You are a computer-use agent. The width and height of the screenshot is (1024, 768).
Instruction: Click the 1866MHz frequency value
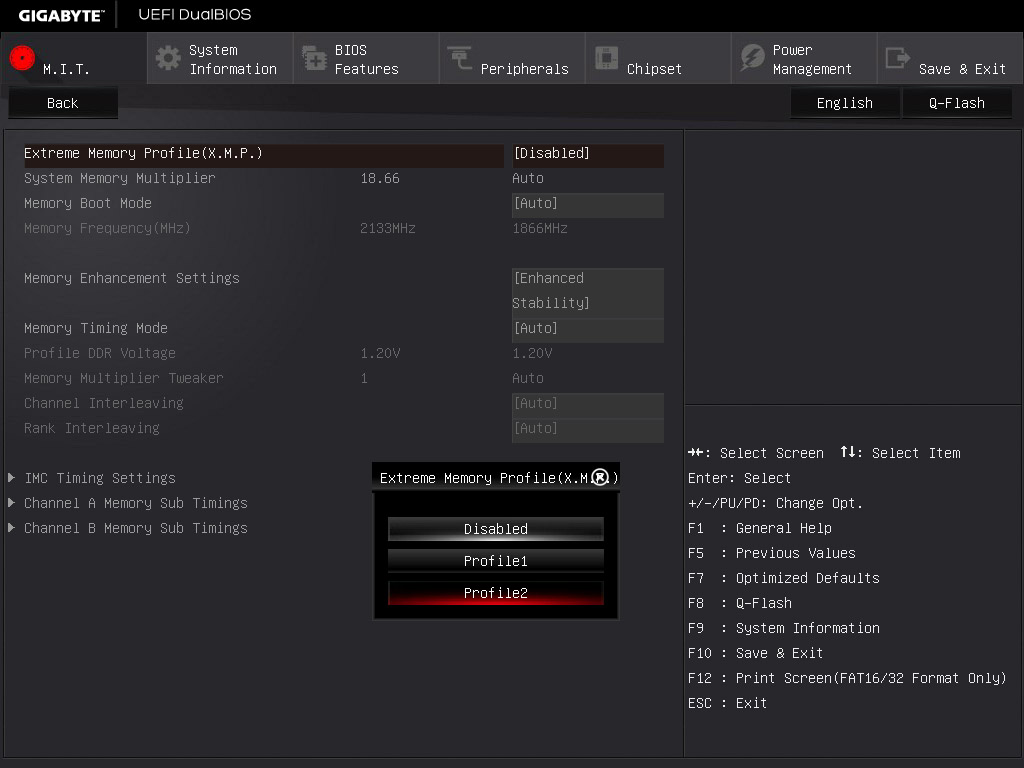540,229
